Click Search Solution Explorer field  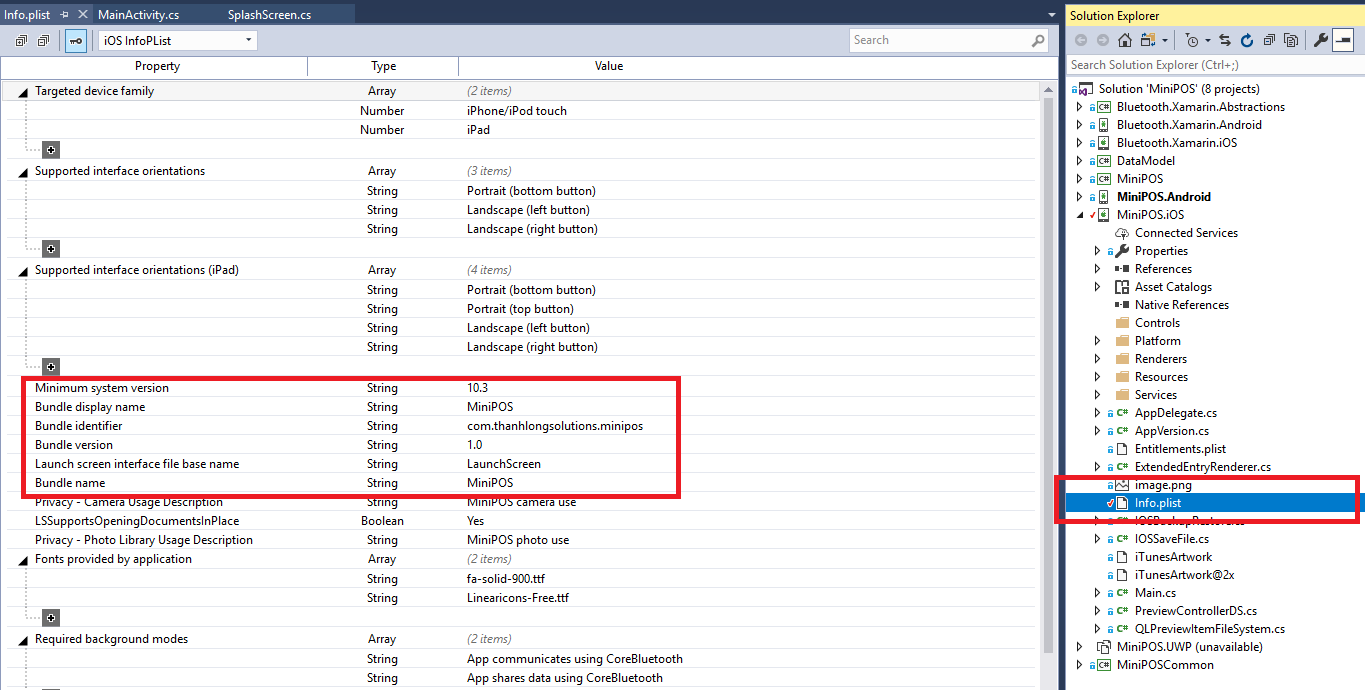(x=1215, y=65)
